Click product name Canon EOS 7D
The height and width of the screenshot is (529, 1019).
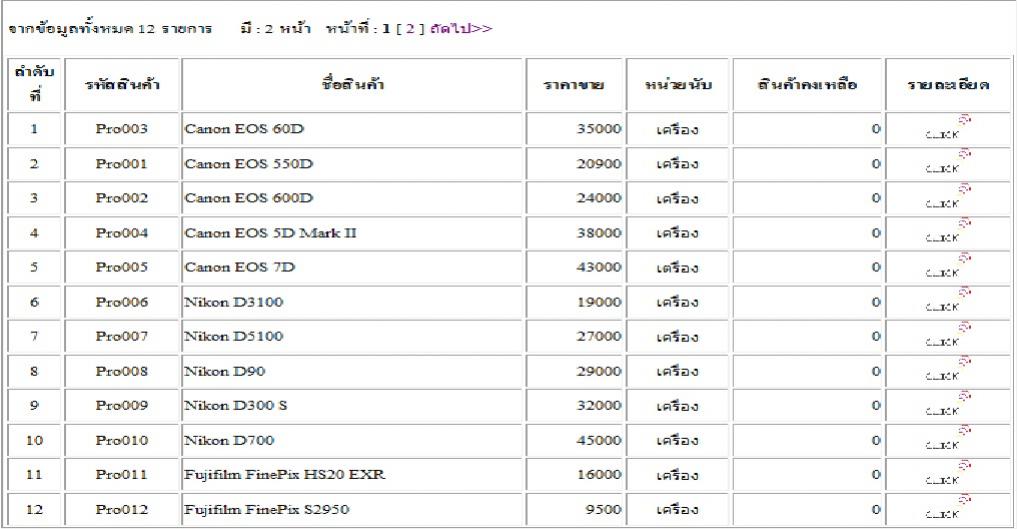tap(240, 267)
